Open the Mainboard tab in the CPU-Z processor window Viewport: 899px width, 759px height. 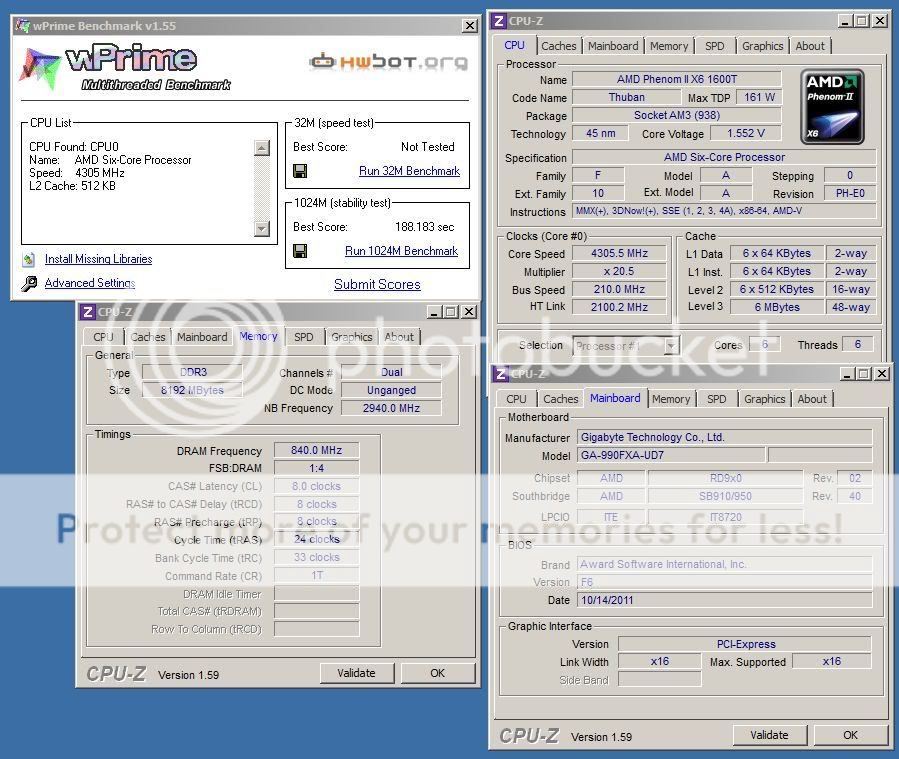[613, 46]
